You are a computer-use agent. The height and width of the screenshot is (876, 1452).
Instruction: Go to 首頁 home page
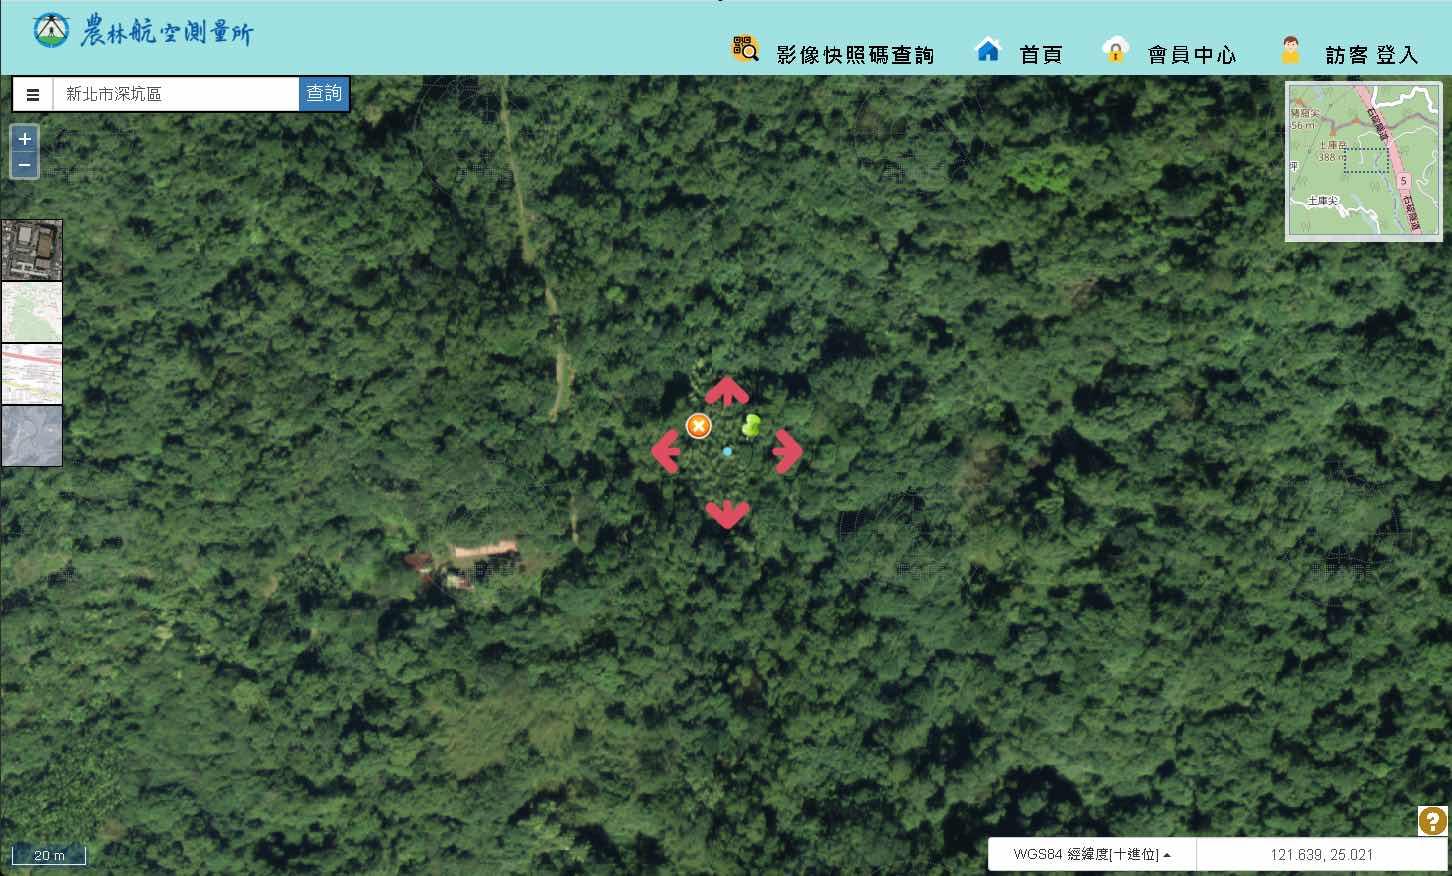point(1018,53)
